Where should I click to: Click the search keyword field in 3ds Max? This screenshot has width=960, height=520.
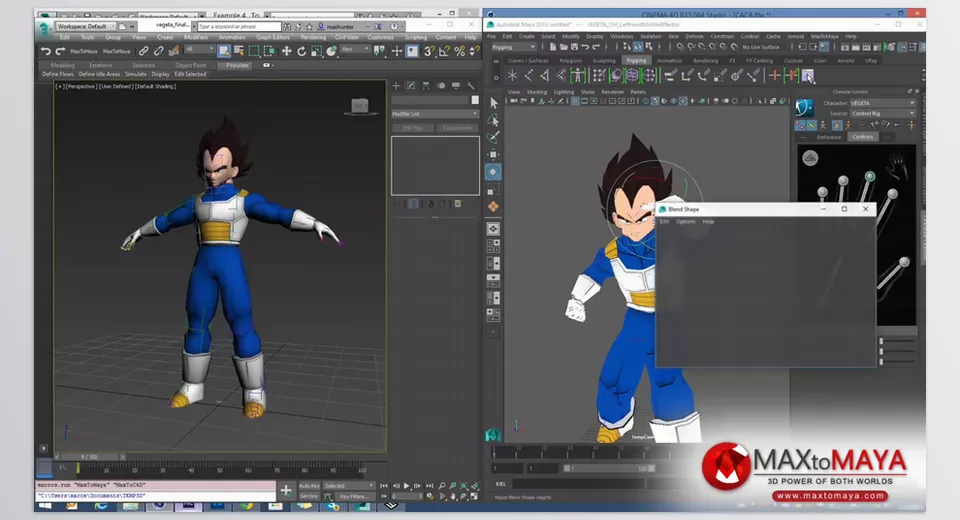tap(239, 26)
